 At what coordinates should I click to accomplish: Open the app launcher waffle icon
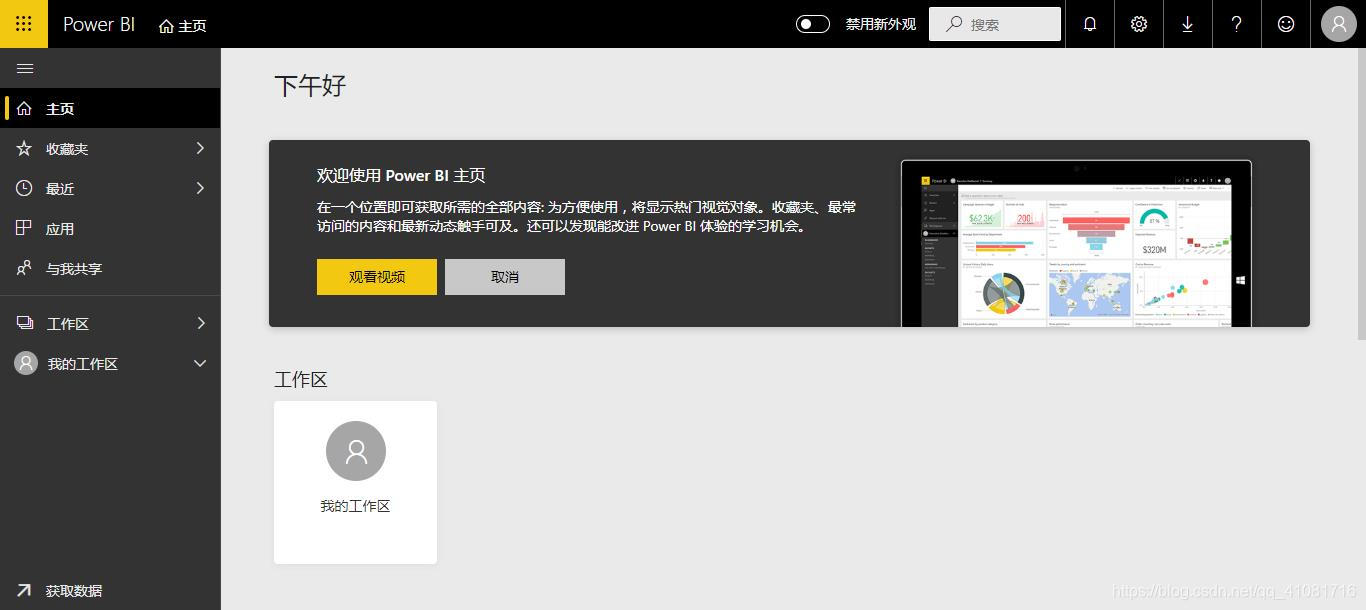point(24,24)
